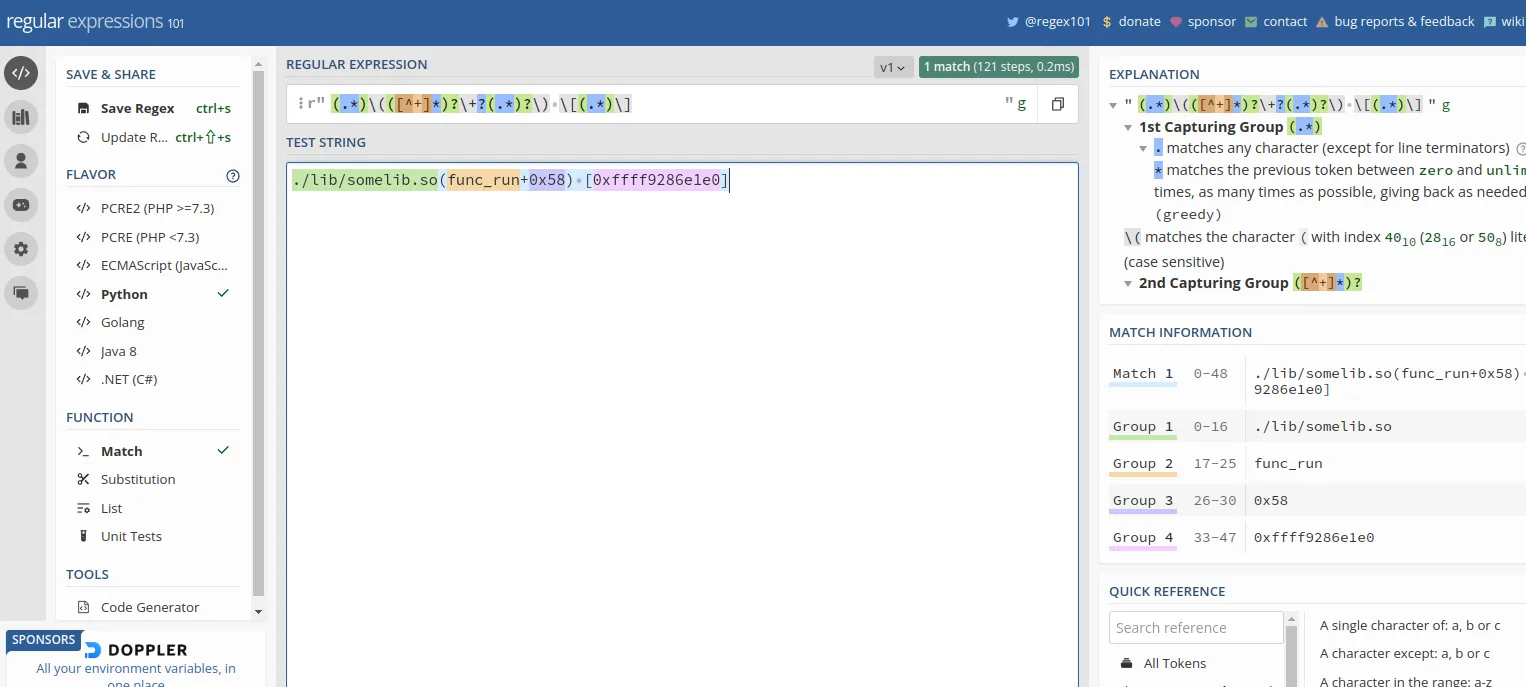Click the Group 1 match row label
Image resolution: width=1526 pixels, height=687 pixels.
tap(1143, 427)
